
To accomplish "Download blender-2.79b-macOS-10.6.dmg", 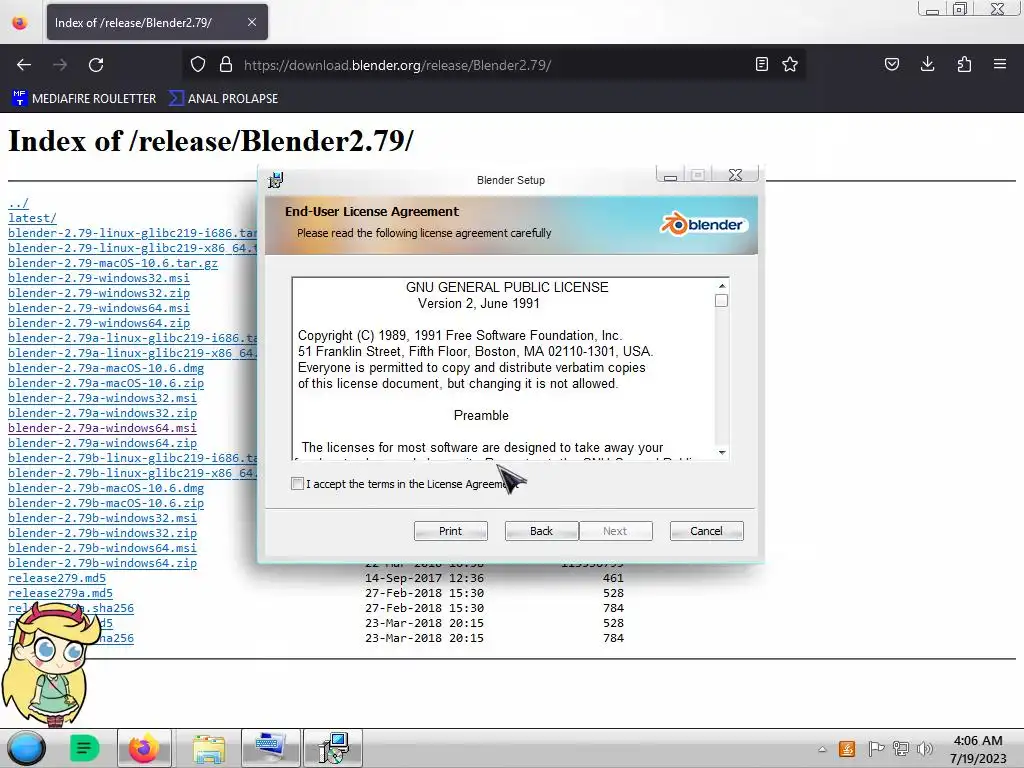I will [106, 488].
